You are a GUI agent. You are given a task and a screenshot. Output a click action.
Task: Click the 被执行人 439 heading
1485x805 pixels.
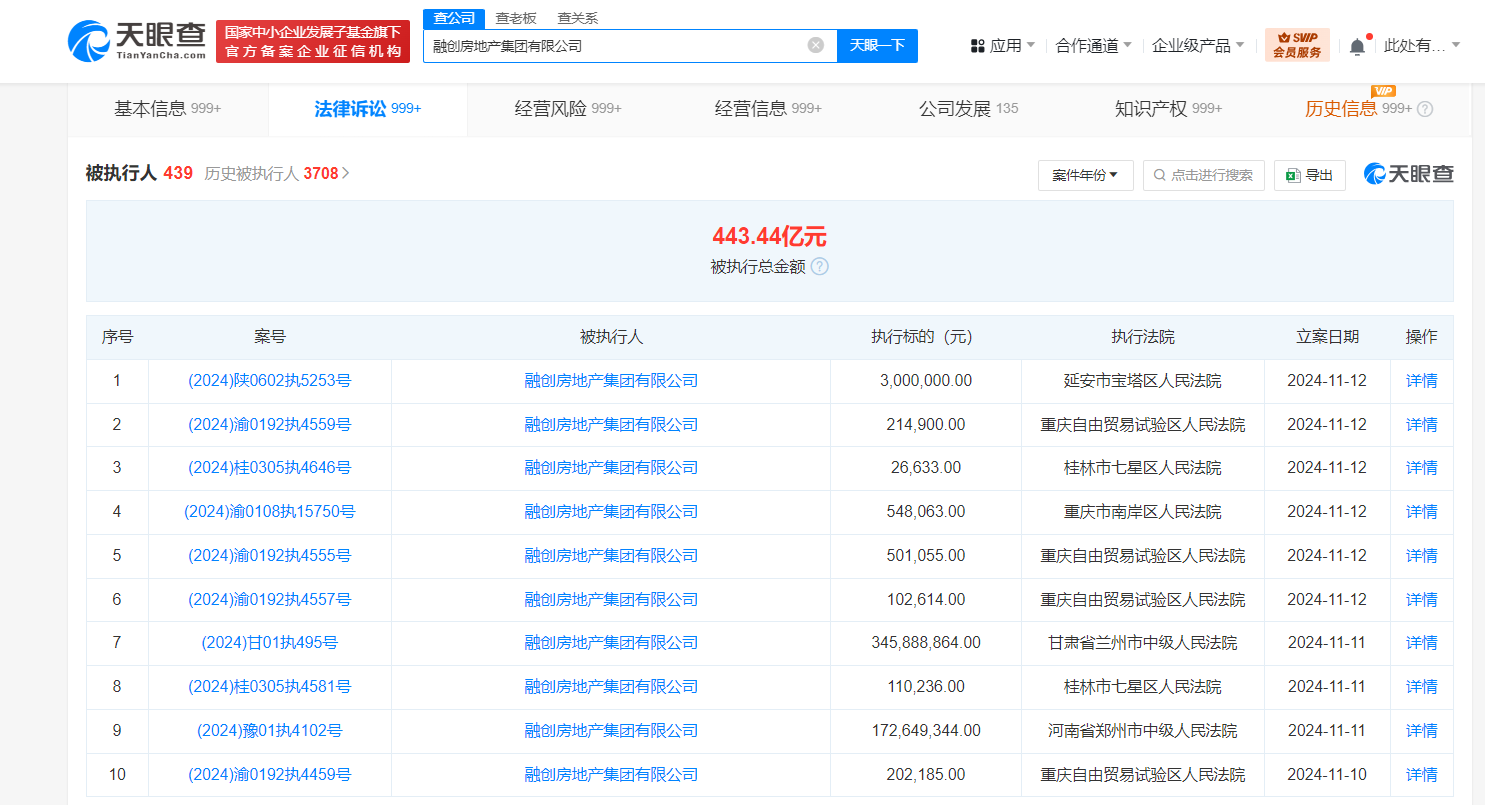(139, 173)
